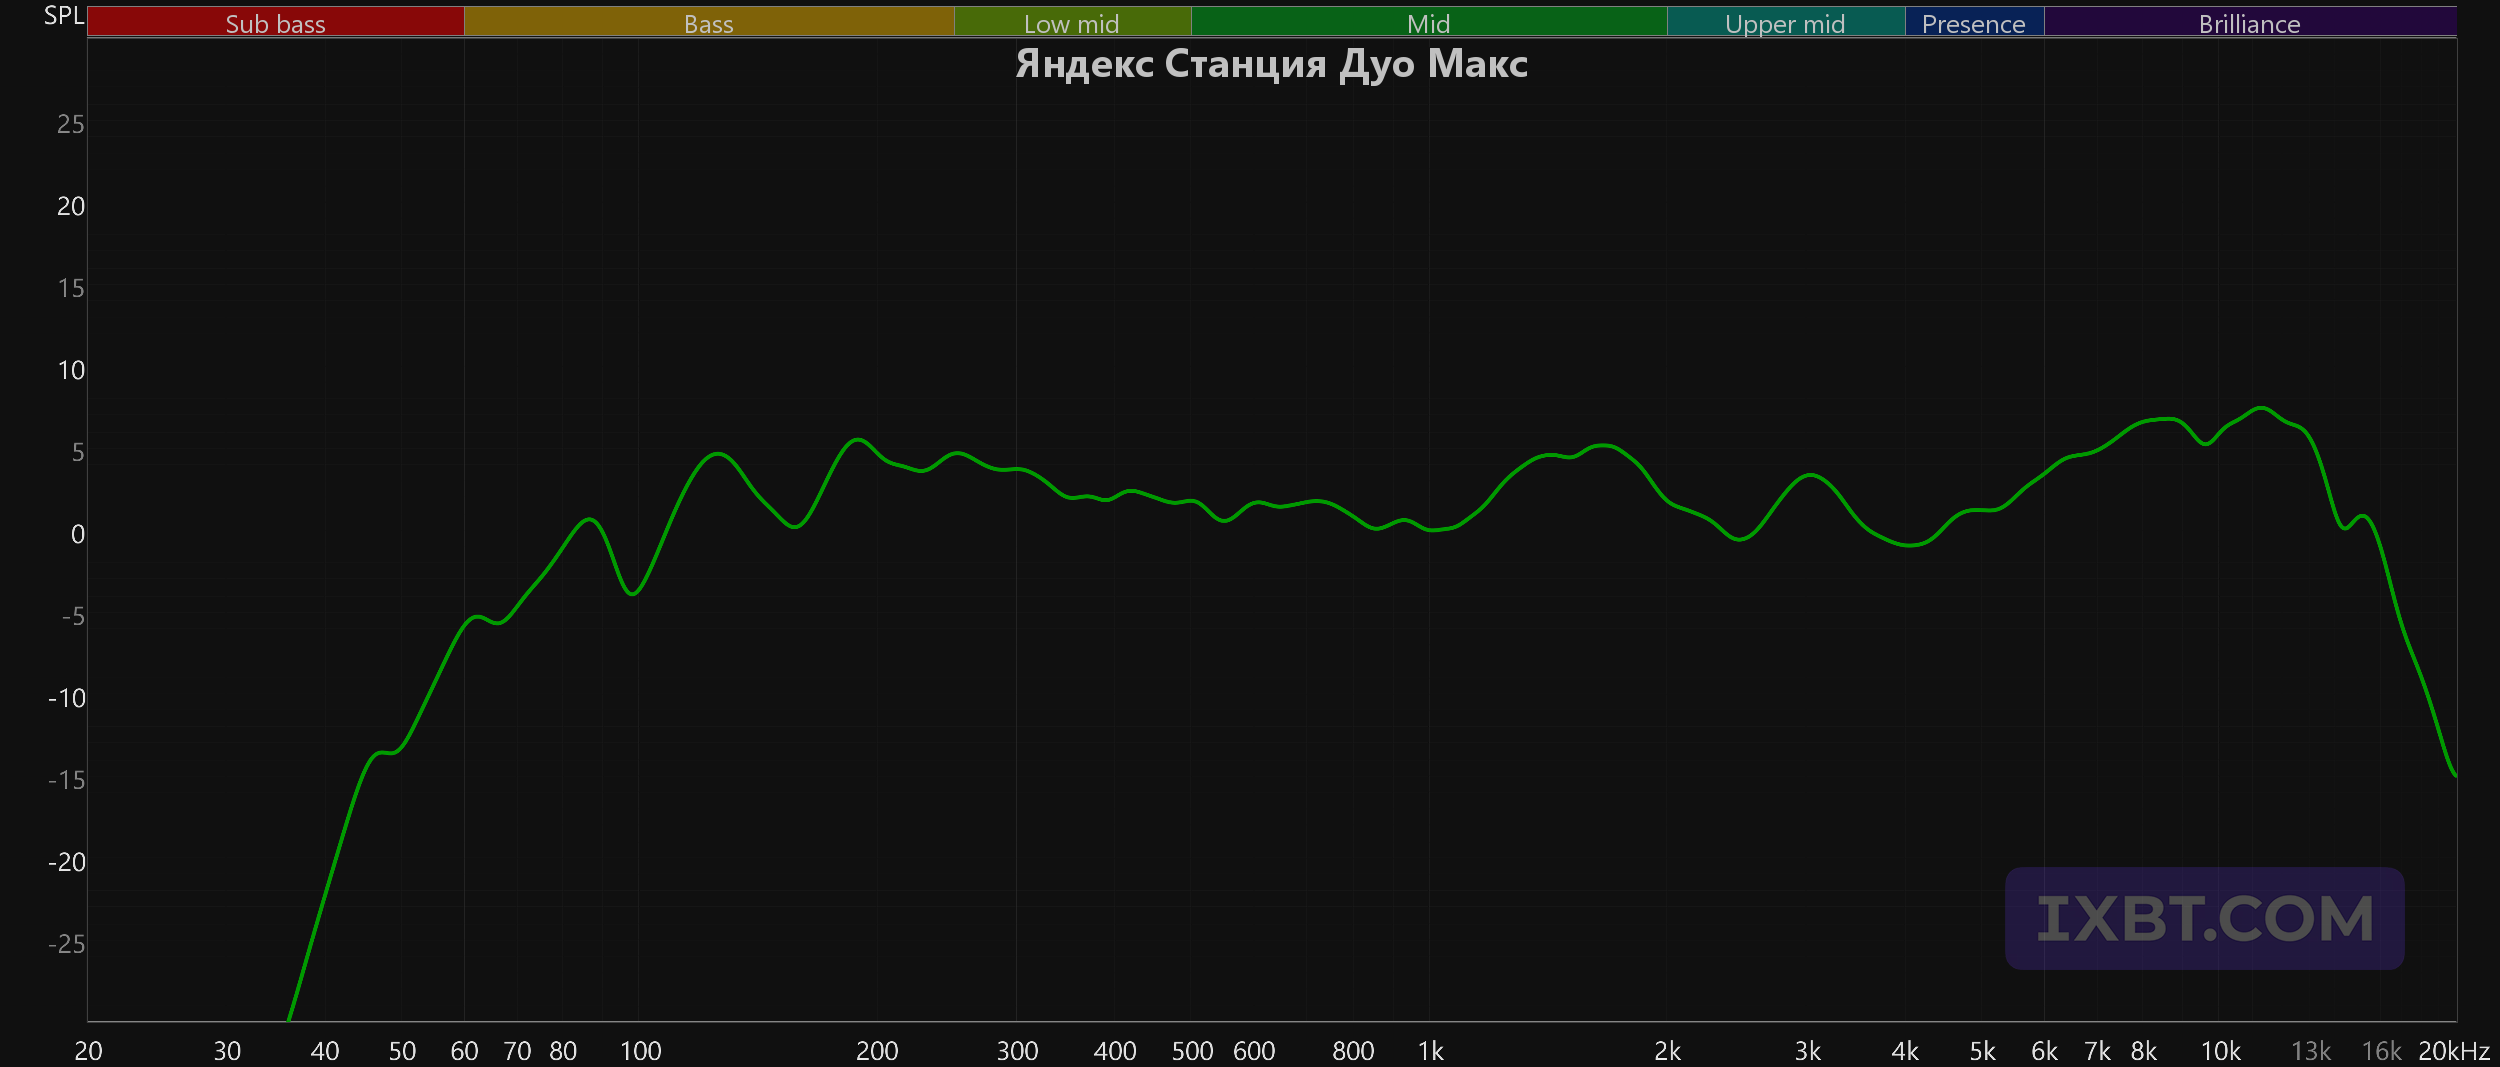The height and width of the screenshot is (1067, 2500).
Task: Click the 10k frequency tick label
Action: [2221, 1051]
